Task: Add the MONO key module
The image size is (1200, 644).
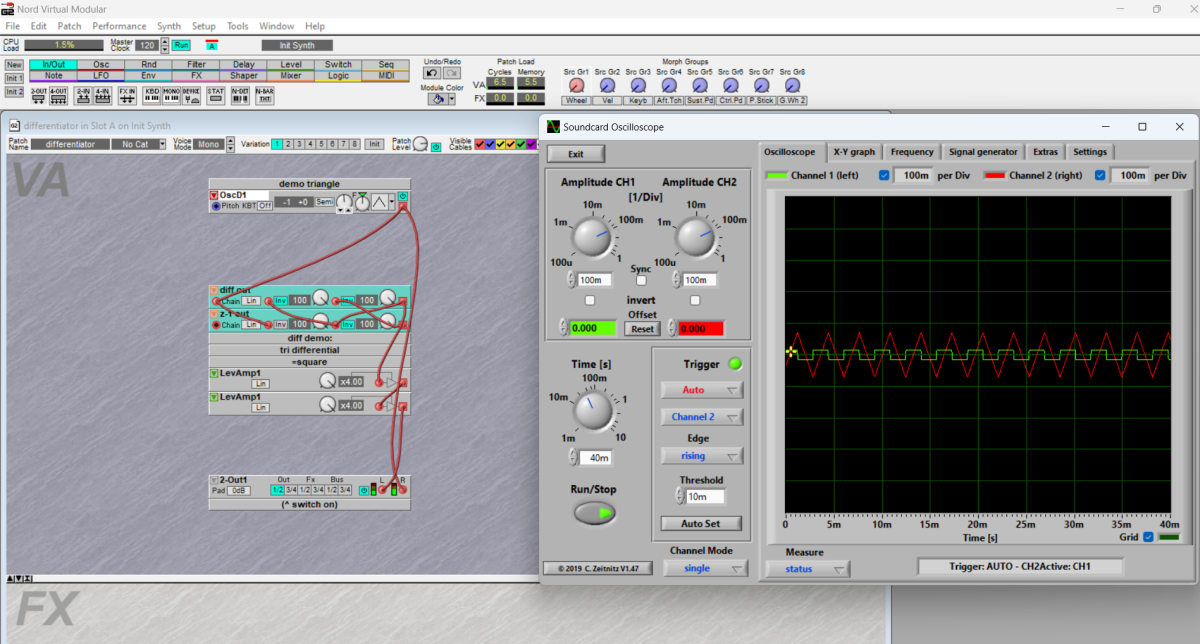Action: pos(171,95)
